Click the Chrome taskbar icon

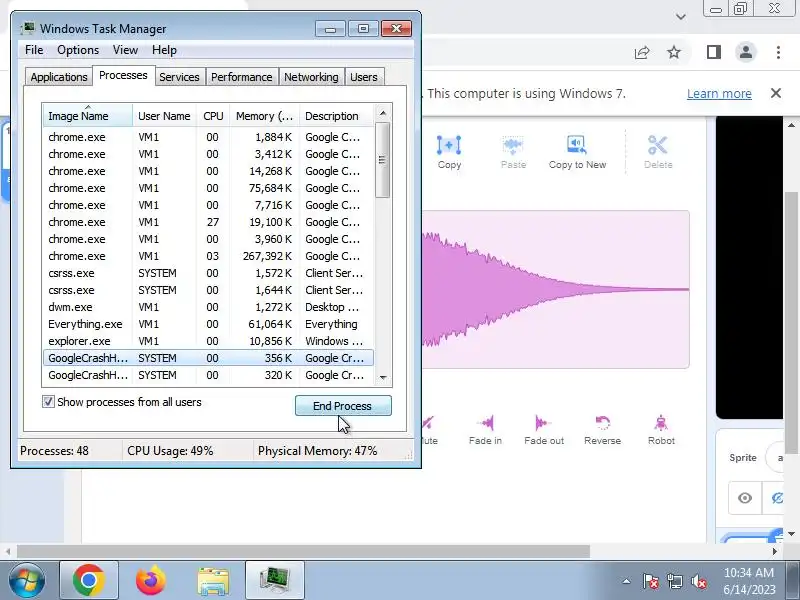tap(89, 580)
